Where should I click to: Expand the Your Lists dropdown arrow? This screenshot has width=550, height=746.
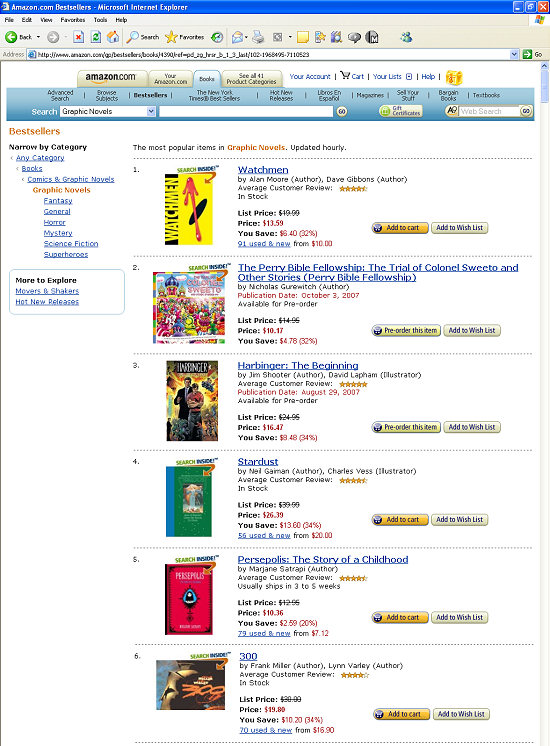[409, 77]
